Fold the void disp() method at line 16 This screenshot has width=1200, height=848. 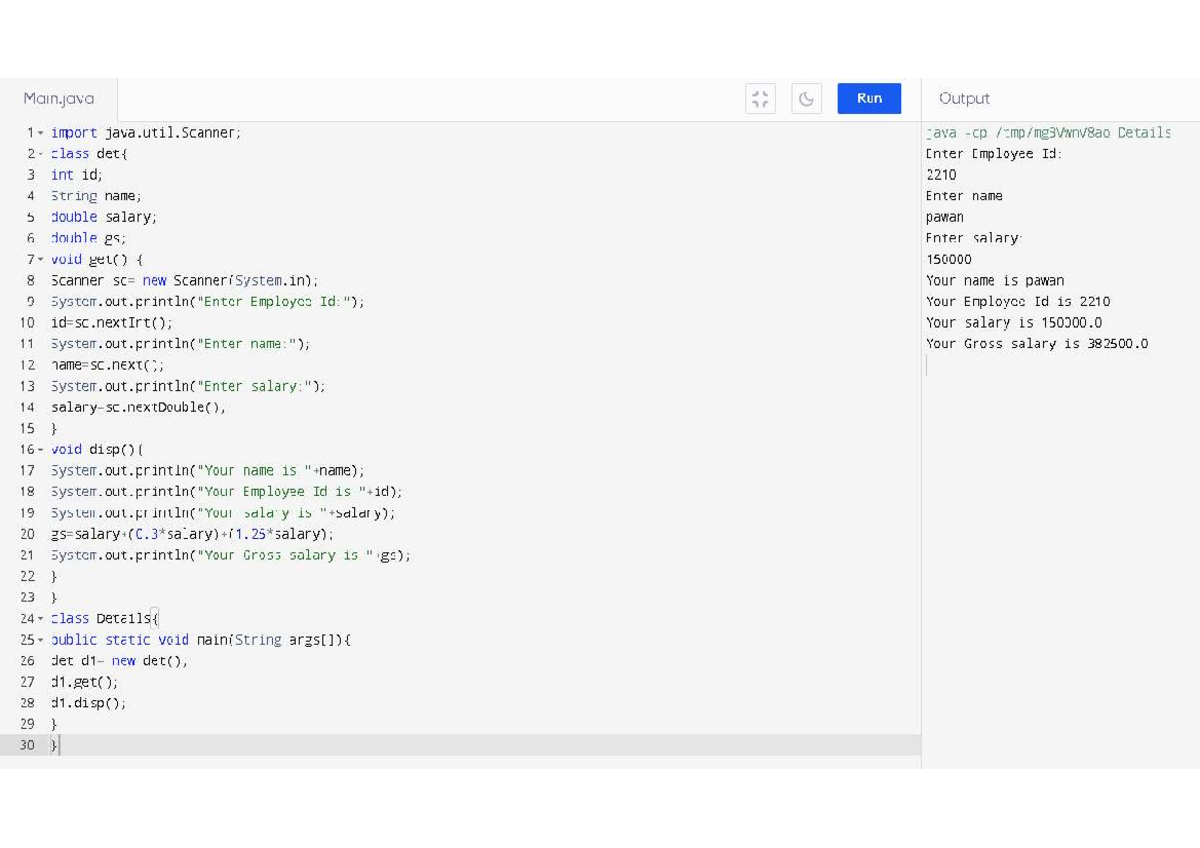click(40, 450)
